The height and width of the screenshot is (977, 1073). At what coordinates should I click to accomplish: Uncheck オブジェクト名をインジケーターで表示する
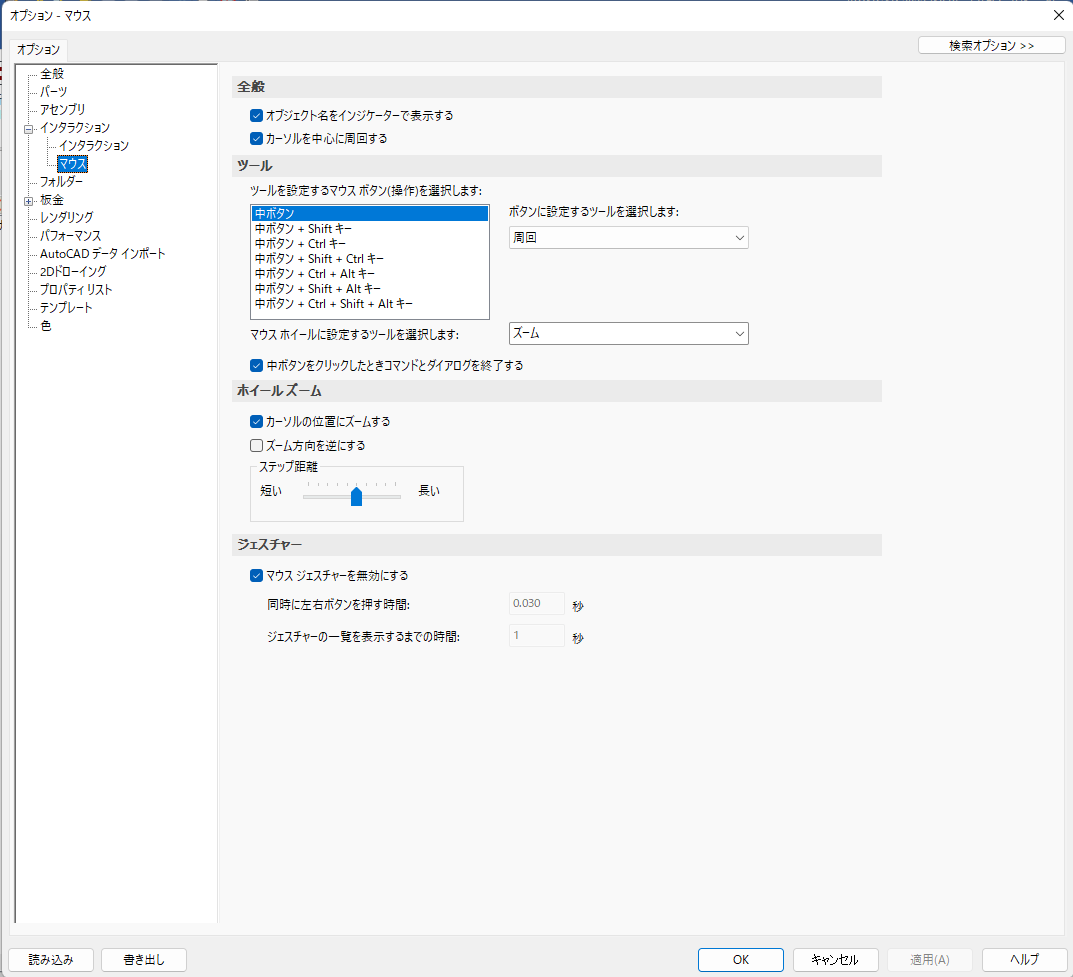pyautogui.click(x=256, y=116)
